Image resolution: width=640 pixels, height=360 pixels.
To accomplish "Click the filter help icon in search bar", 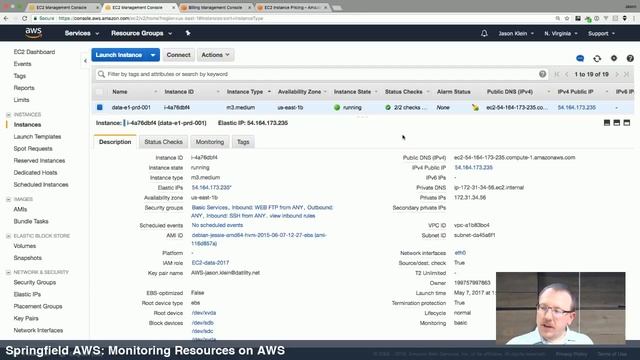I will [x=542, y=74].
